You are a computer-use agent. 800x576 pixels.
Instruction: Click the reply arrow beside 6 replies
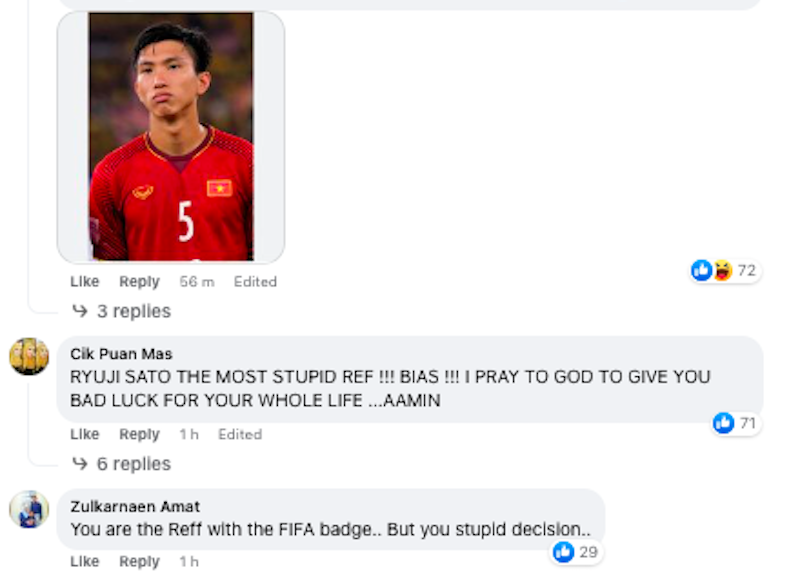pos(80,463)
